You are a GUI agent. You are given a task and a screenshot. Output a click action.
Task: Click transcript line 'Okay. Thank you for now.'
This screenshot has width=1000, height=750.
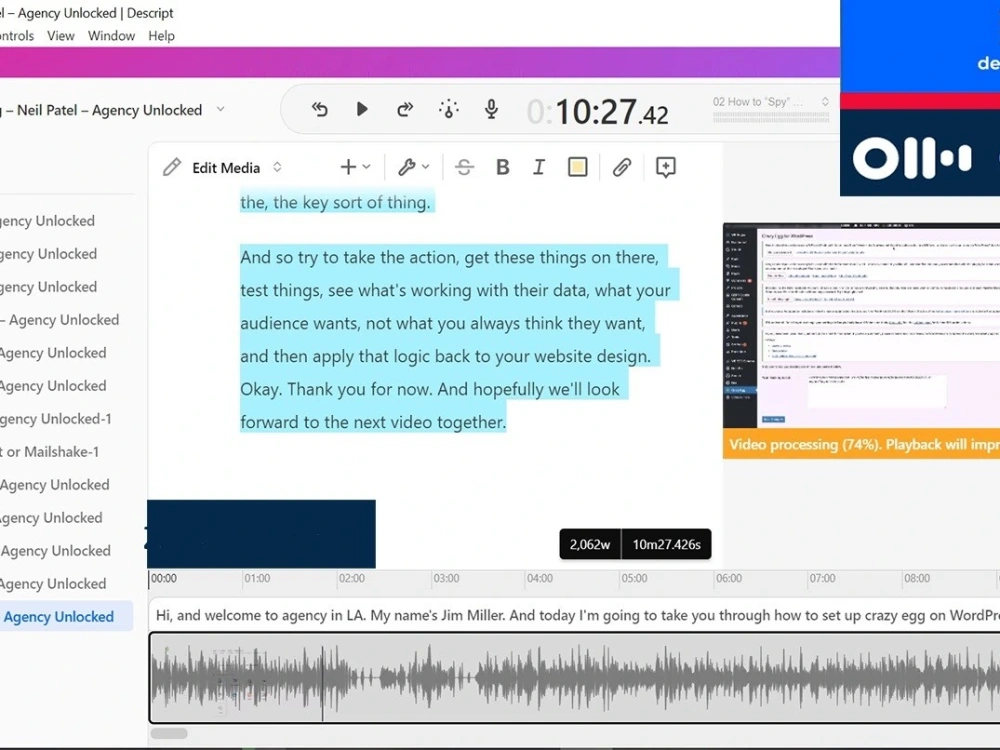[x=430, y=390]
